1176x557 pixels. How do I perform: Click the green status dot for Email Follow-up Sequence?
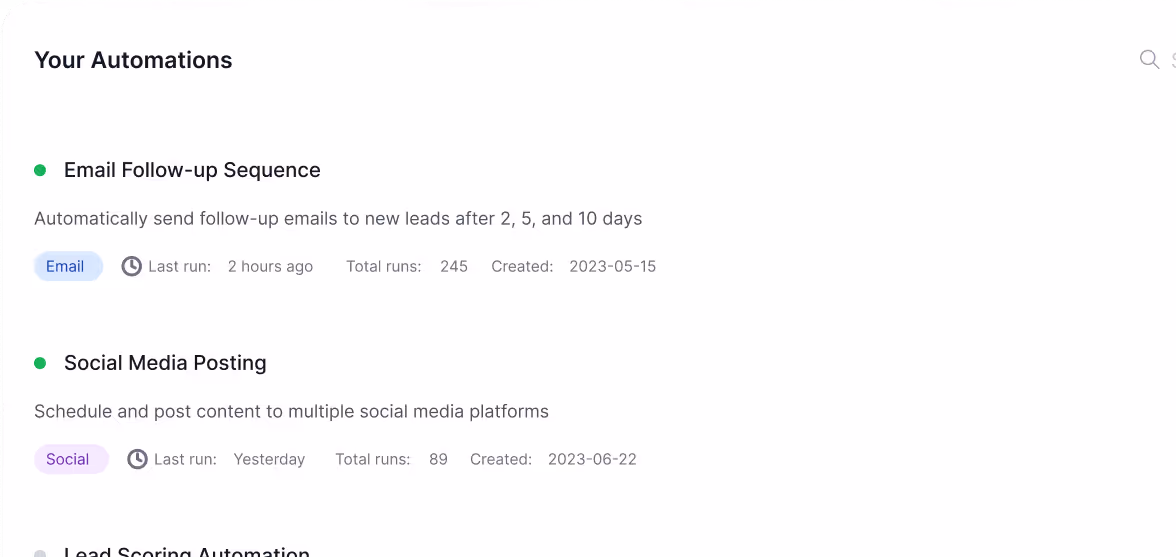pos(40,170)
